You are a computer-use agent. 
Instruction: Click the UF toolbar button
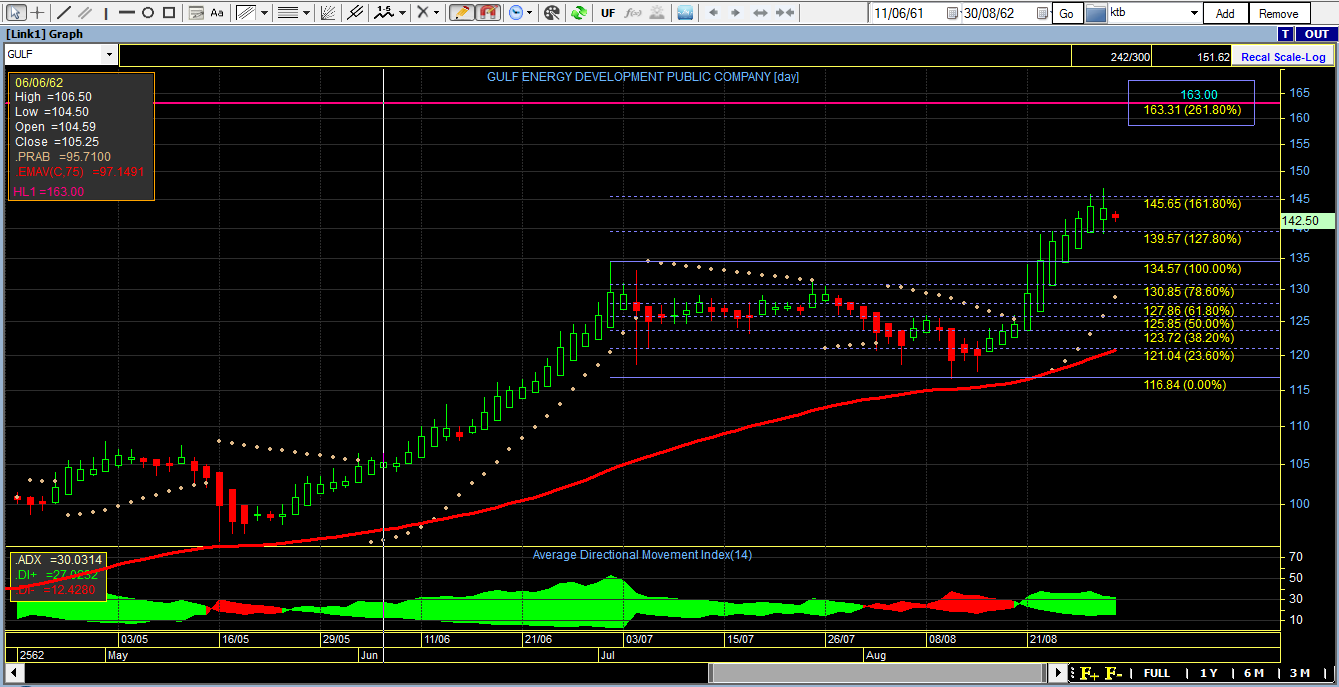608,13
